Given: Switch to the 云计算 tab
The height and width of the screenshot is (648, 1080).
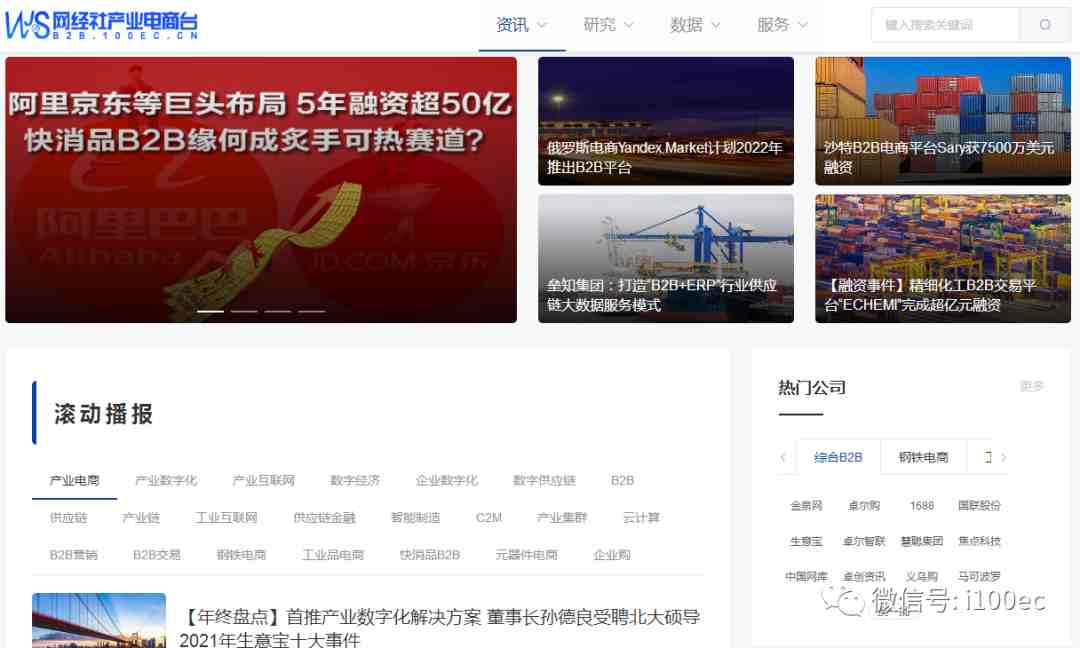Looking at the screenshot, I should [641, 517].
